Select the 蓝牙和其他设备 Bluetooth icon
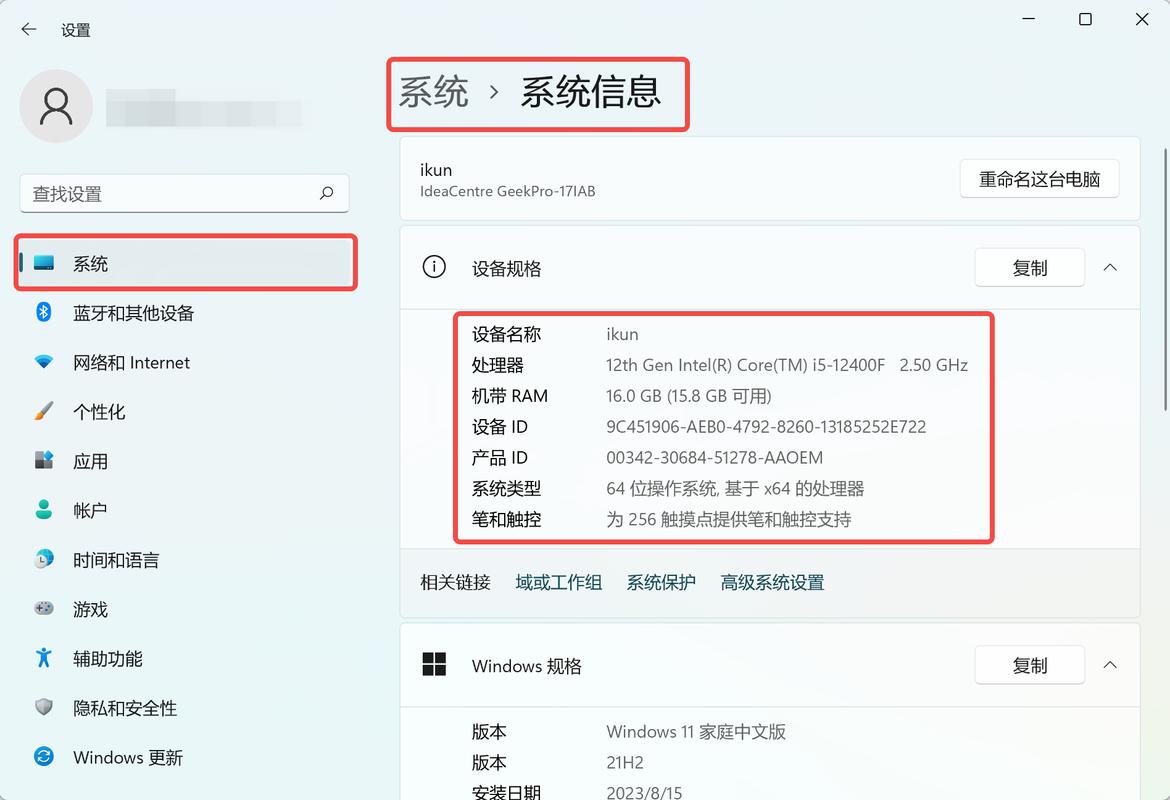 pyautogui.click(x=43, y=313)
